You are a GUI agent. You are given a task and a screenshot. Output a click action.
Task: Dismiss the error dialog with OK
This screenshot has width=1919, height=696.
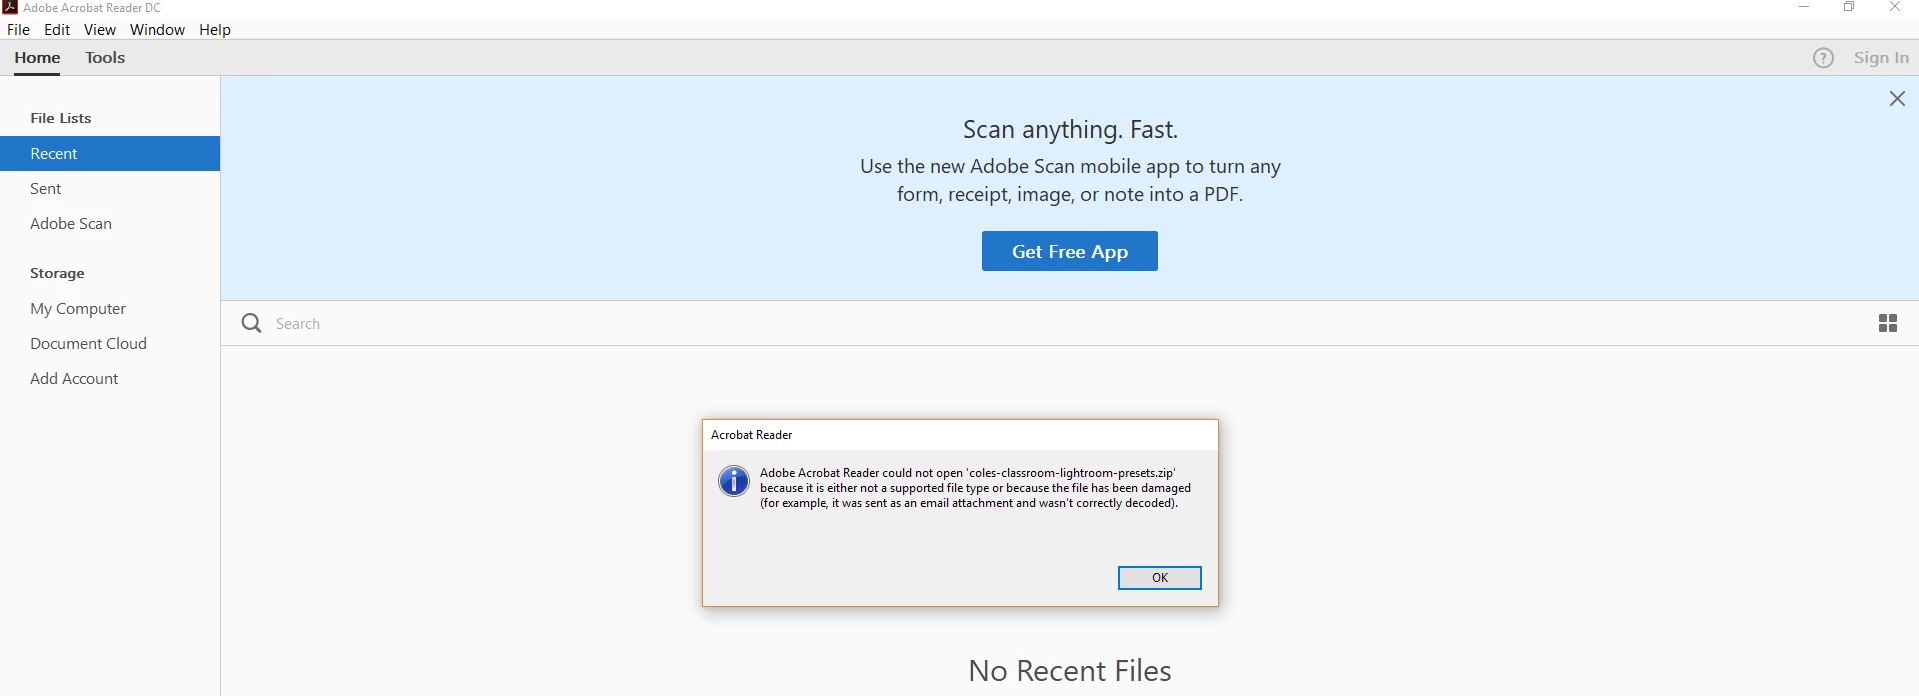pyautogui.click(x=1160, y=578)
